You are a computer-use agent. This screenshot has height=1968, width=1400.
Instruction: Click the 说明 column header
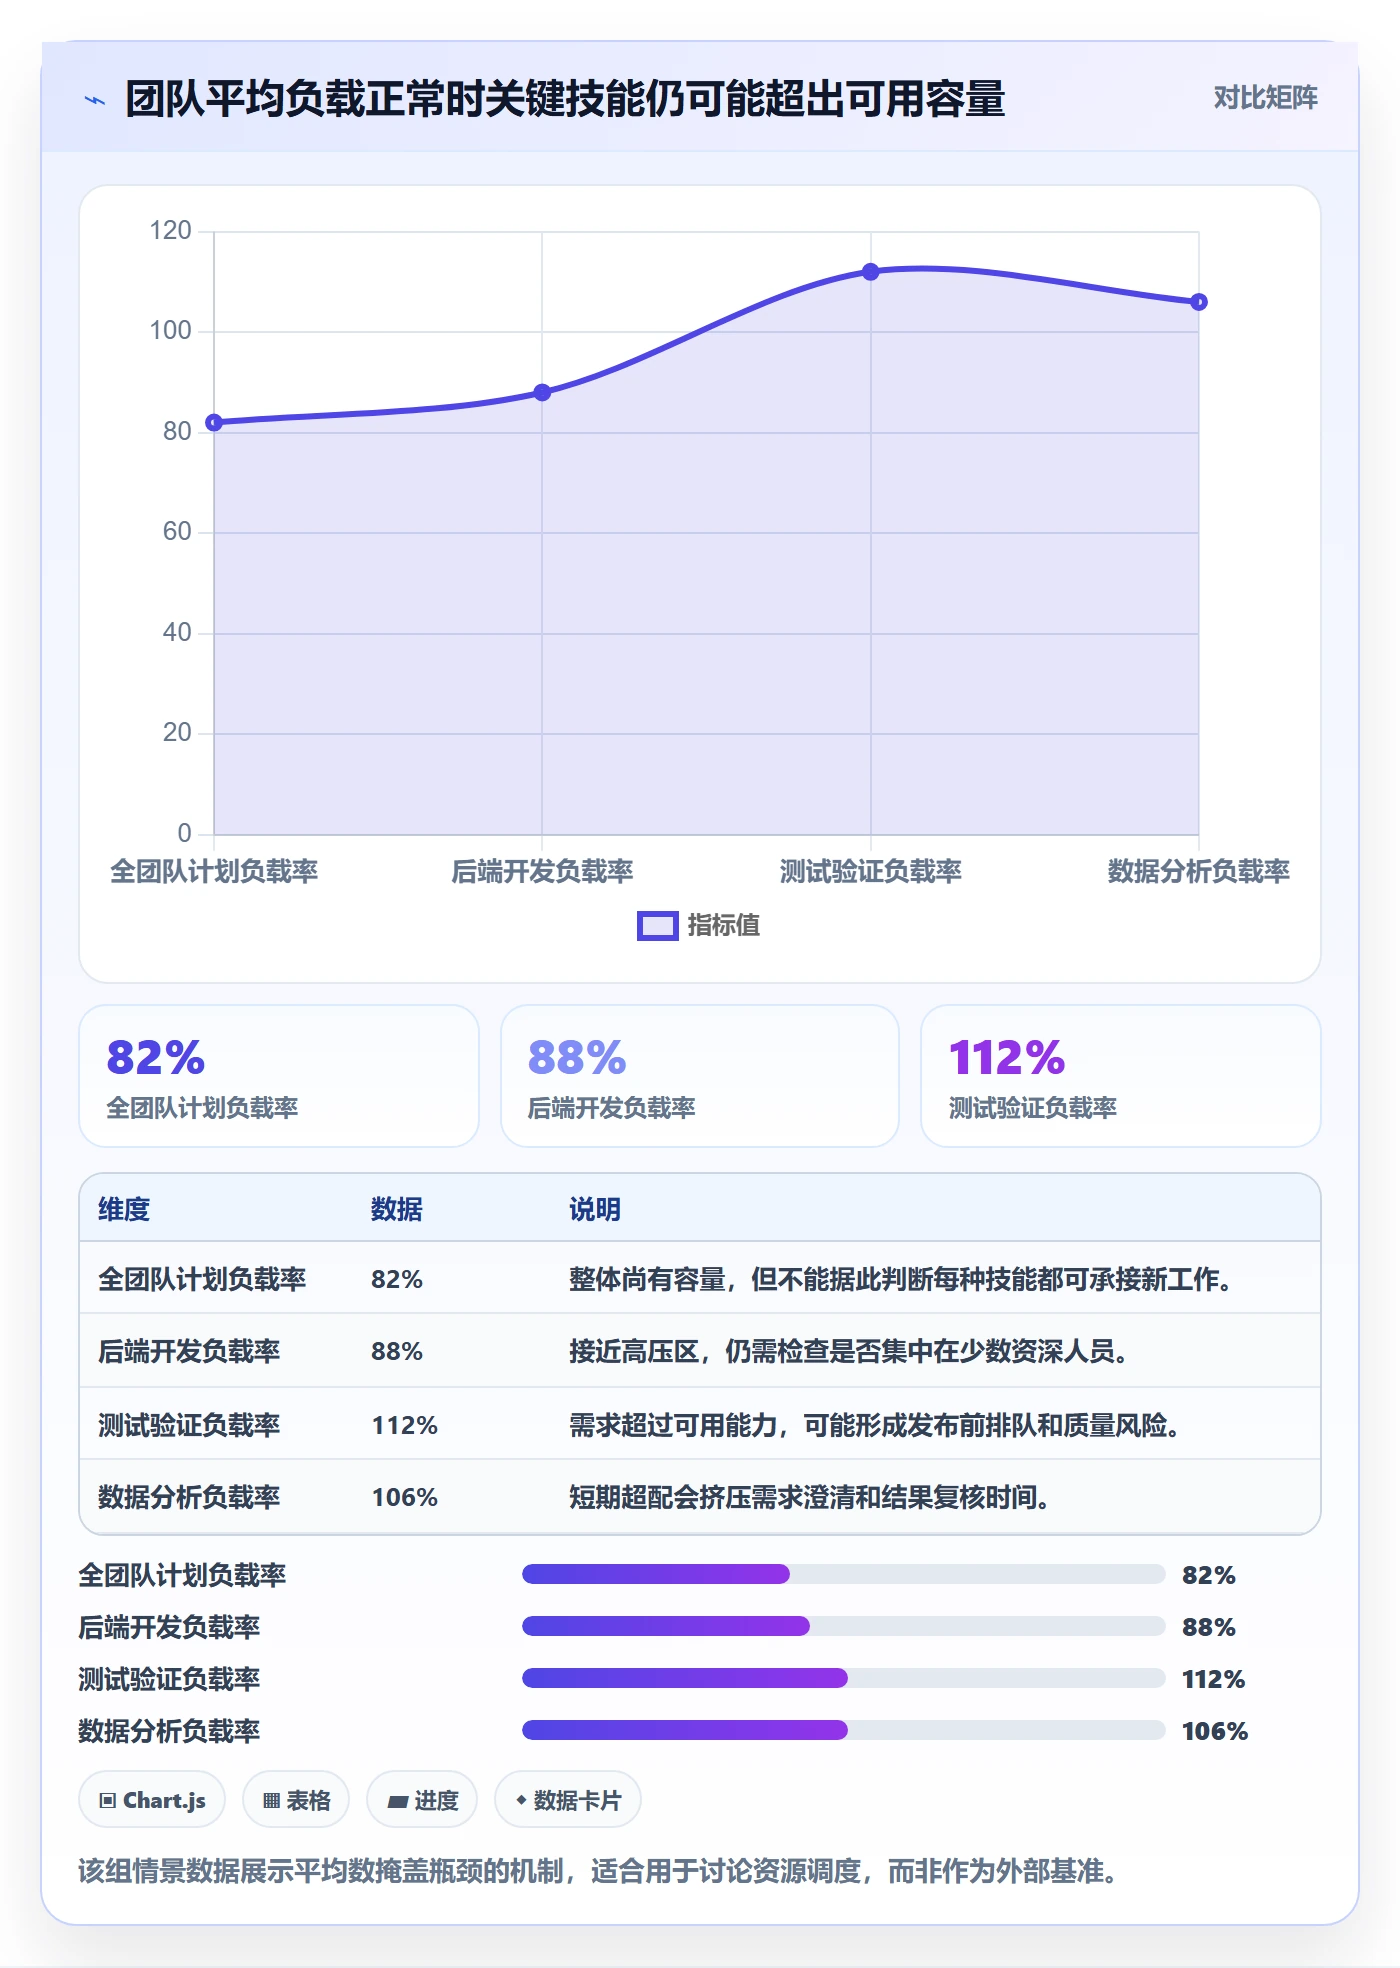[595, 1210]
